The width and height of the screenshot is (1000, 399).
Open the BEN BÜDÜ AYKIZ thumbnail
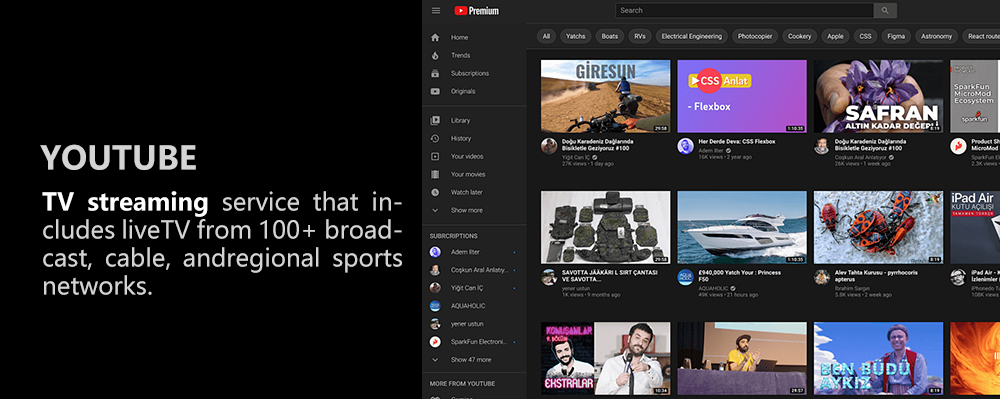tap(878, 358)
